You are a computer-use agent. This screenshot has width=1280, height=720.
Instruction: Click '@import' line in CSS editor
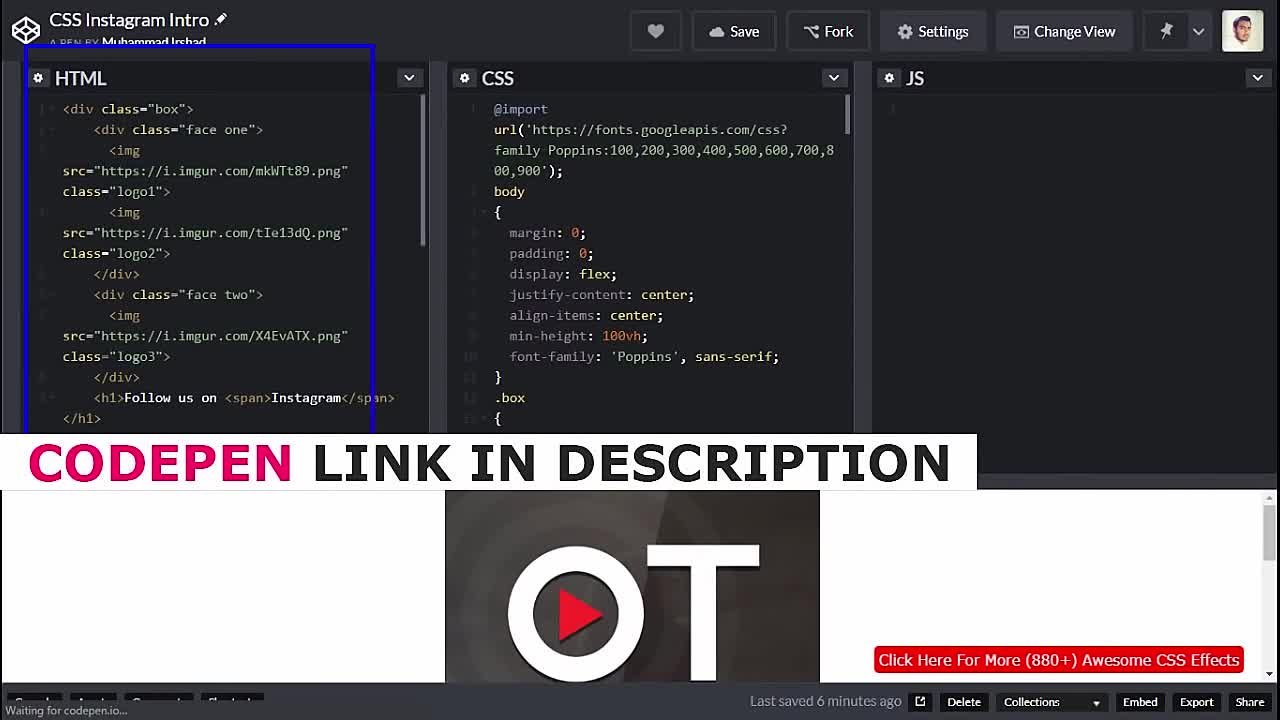[521, 108]
